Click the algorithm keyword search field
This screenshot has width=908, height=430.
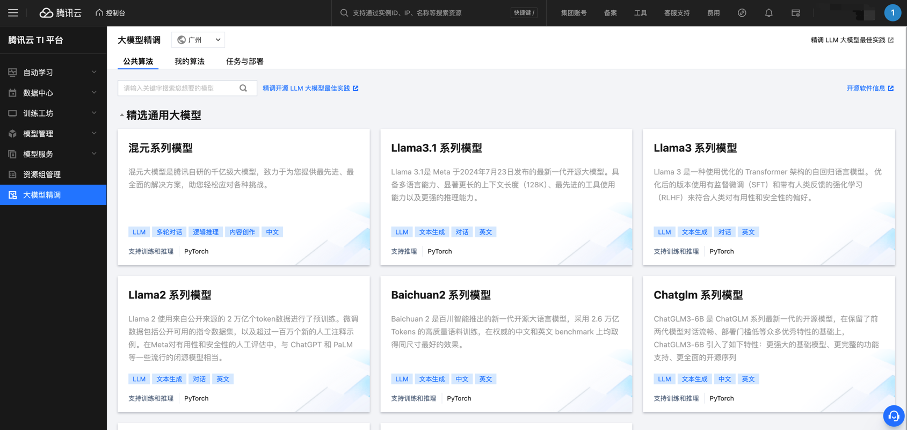tap(177, 88)
